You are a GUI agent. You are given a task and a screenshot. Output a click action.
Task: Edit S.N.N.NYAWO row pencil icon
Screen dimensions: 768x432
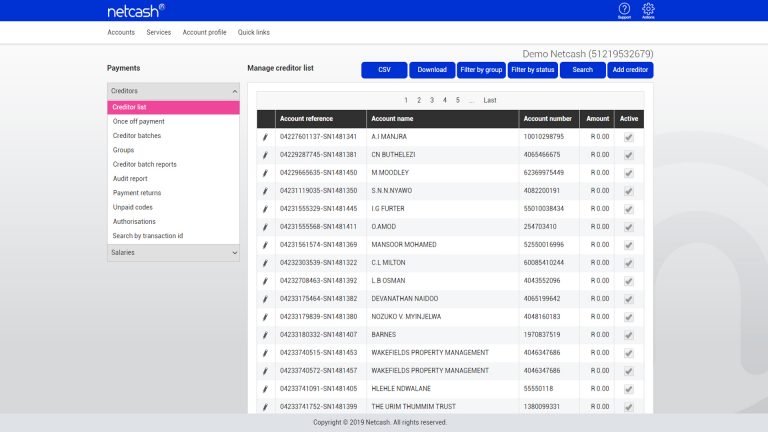coord(265,191)
